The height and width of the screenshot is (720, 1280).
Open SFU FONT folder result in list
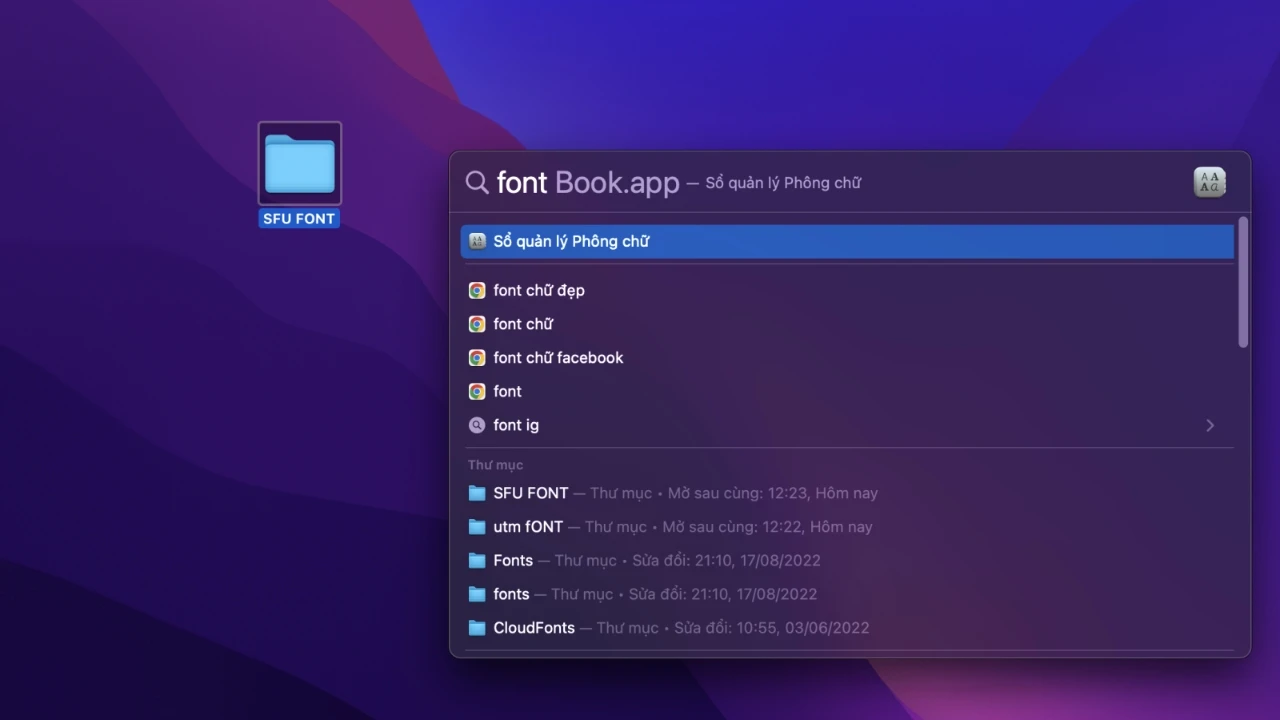530,493
